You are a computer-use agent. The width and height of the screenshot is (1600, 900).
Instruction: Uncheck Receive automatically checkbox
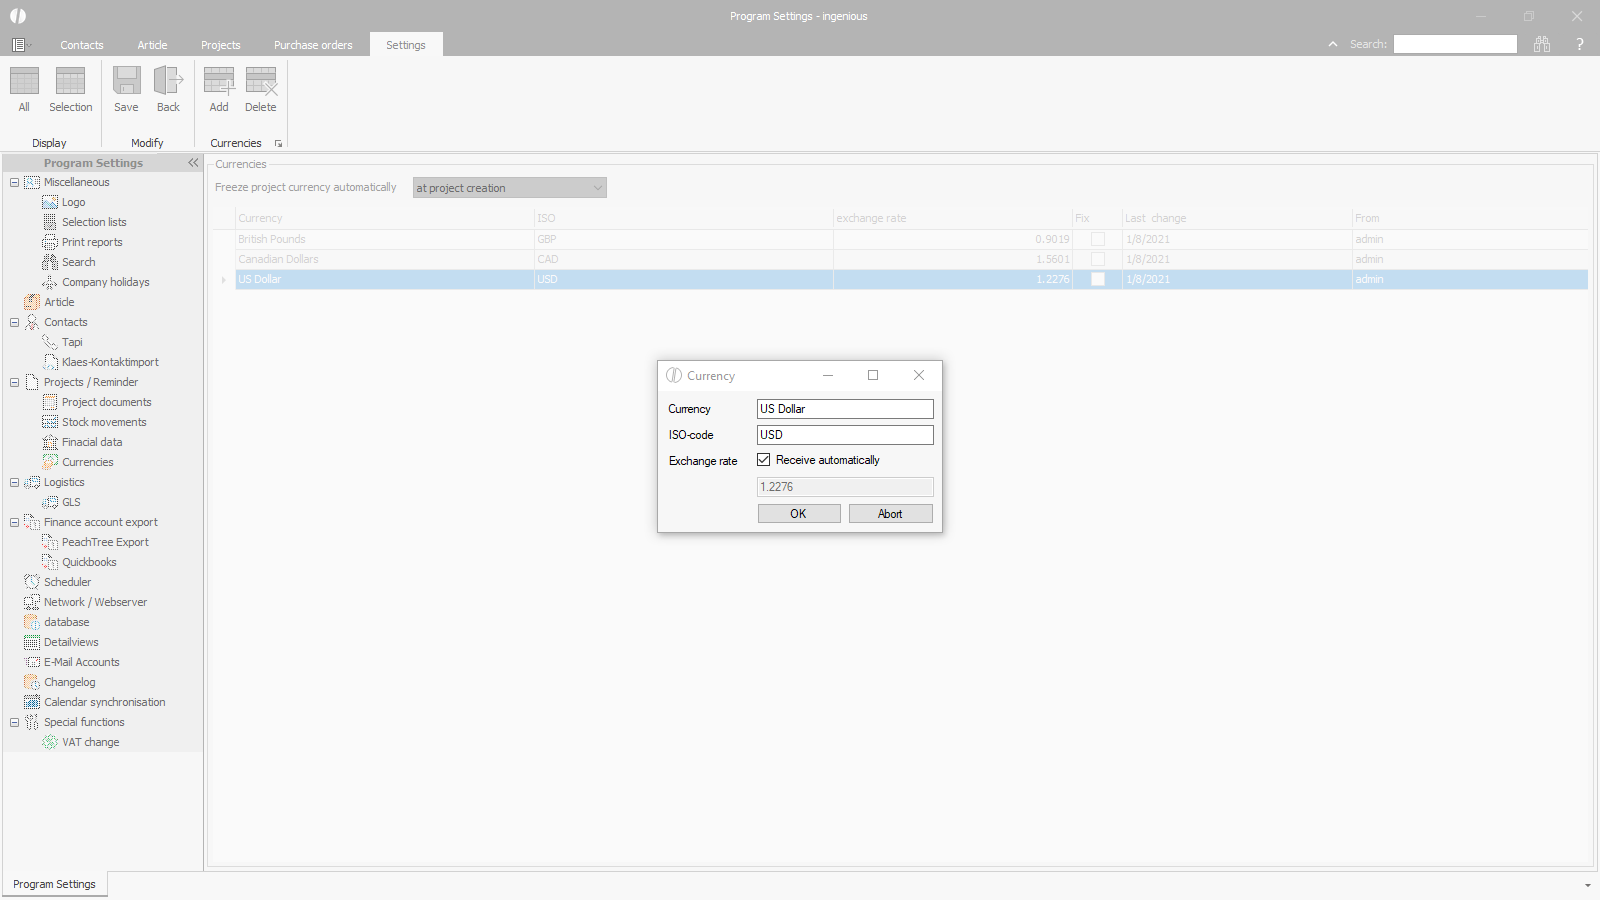pos(764,460)
